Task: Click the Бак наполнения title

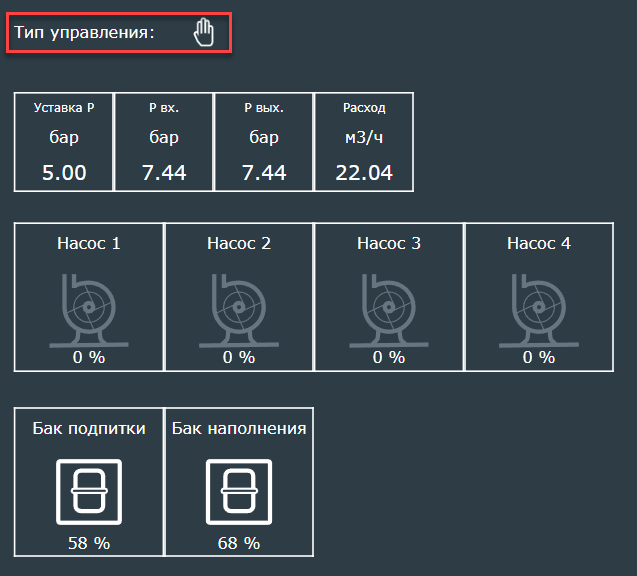Action: [x=239, y=428]
